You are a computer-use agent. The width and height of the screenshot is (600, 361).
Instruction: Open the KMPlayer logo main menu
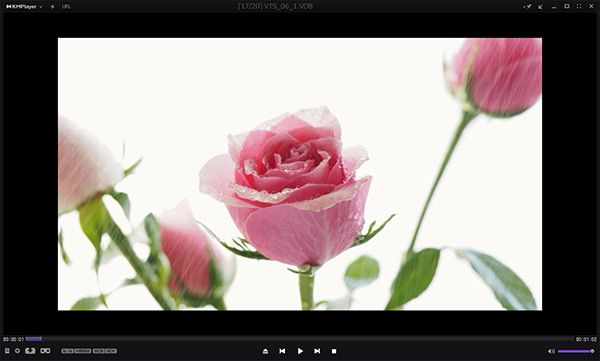[21, 7]
